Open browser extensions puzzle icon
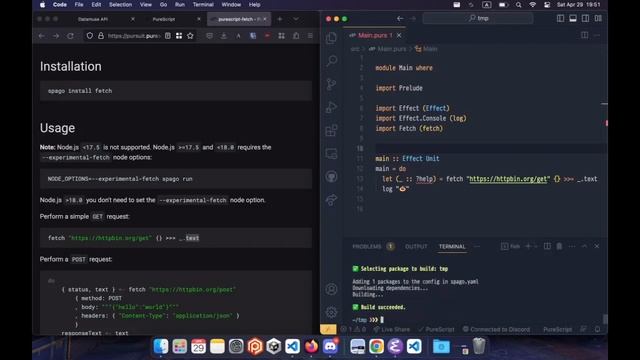This screenshot has height=360, width=640. 296,36
